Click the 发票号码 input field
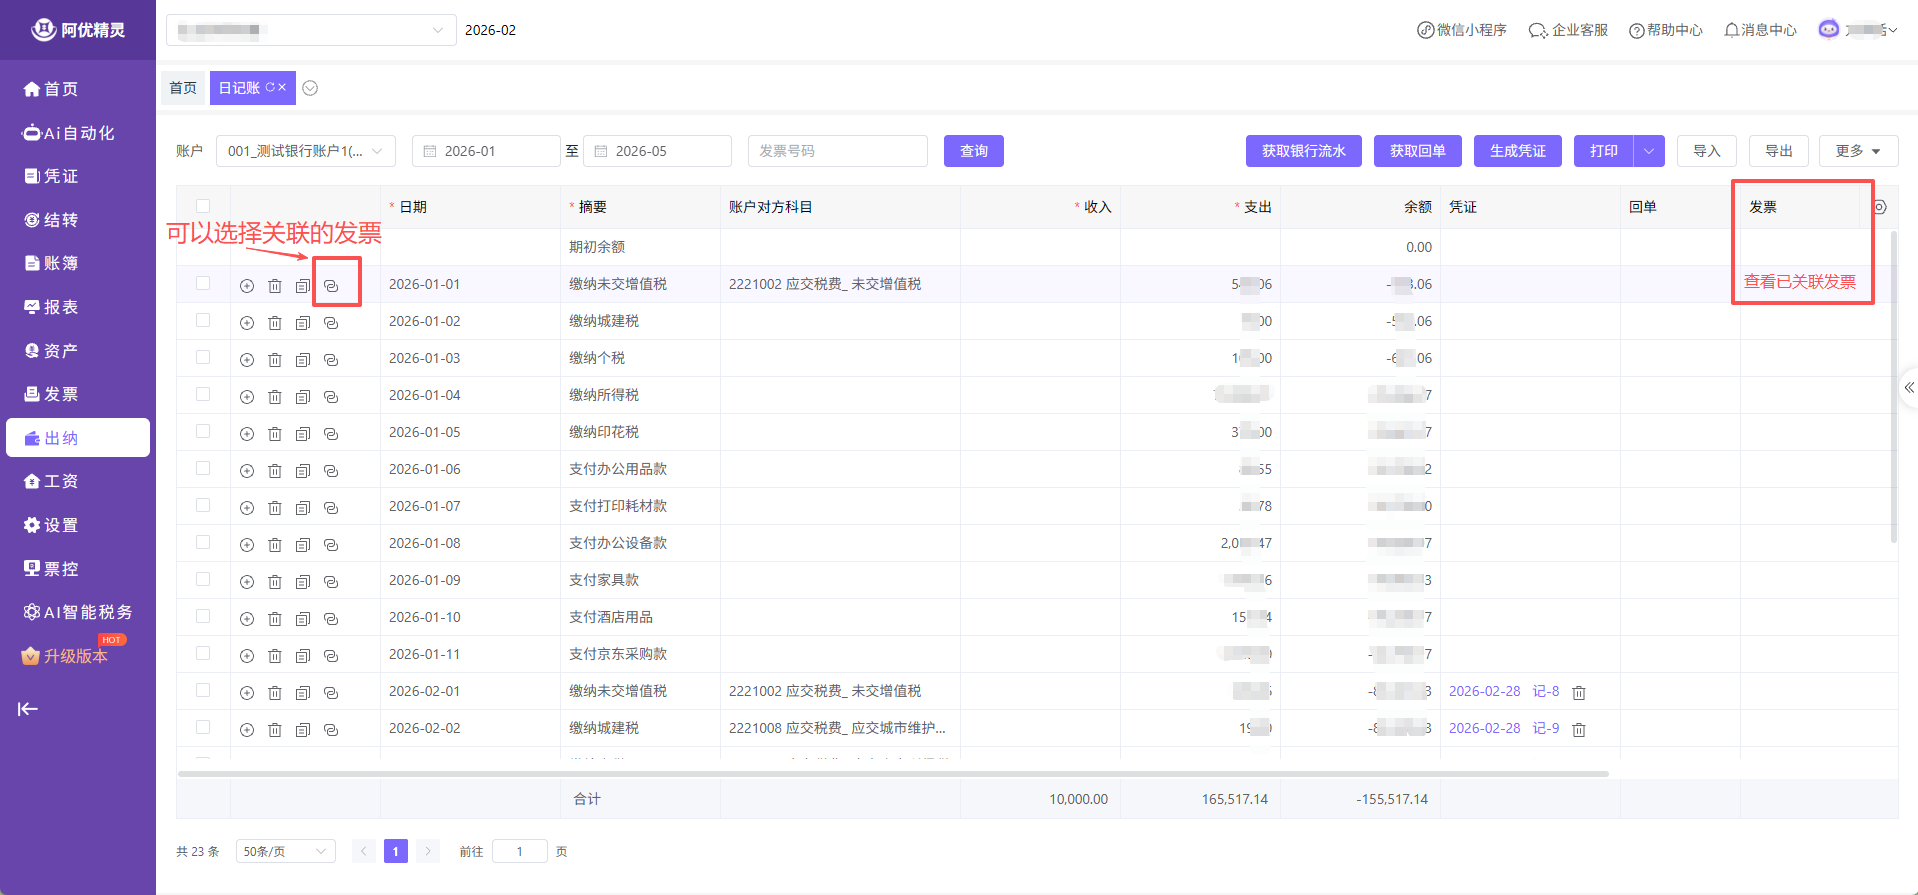 (x=838, y=151)
